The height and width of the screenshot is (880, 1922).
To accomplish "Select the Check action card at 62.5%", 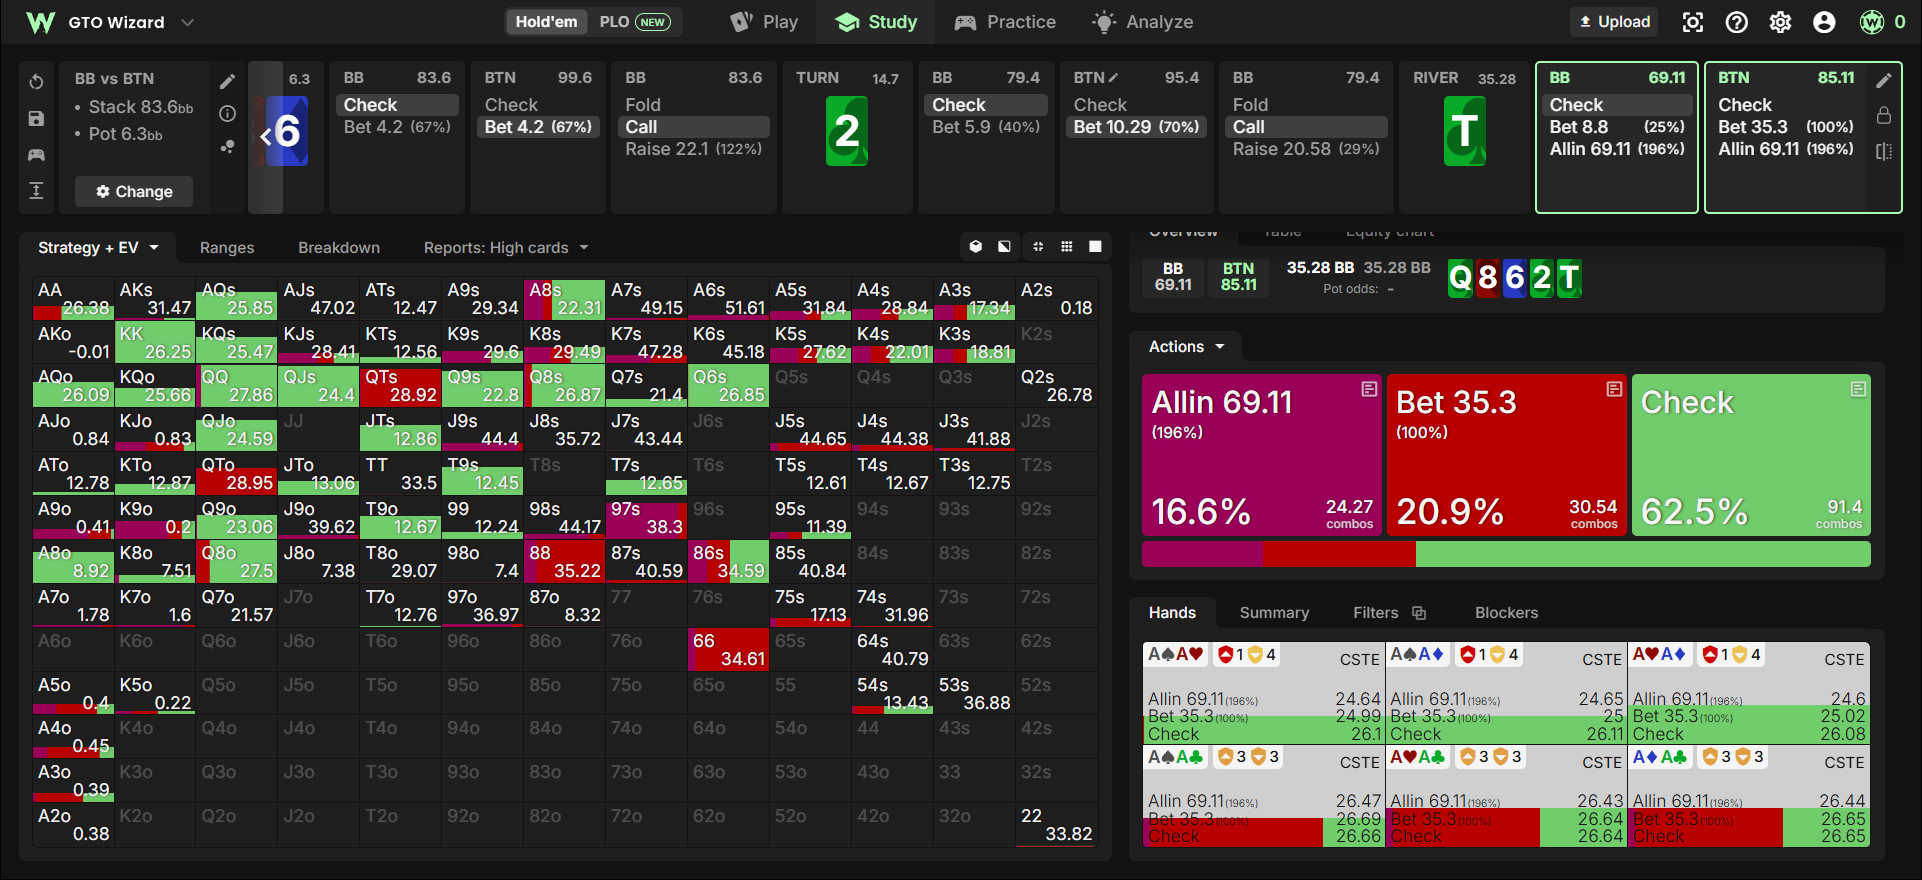I will click(x=1751, y=455).
